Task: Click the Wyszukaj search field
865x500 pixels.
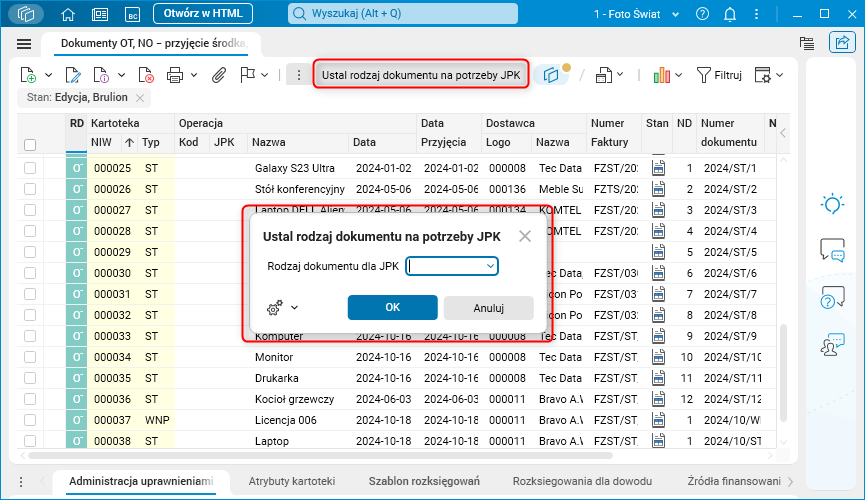Action: pos(403,14)
